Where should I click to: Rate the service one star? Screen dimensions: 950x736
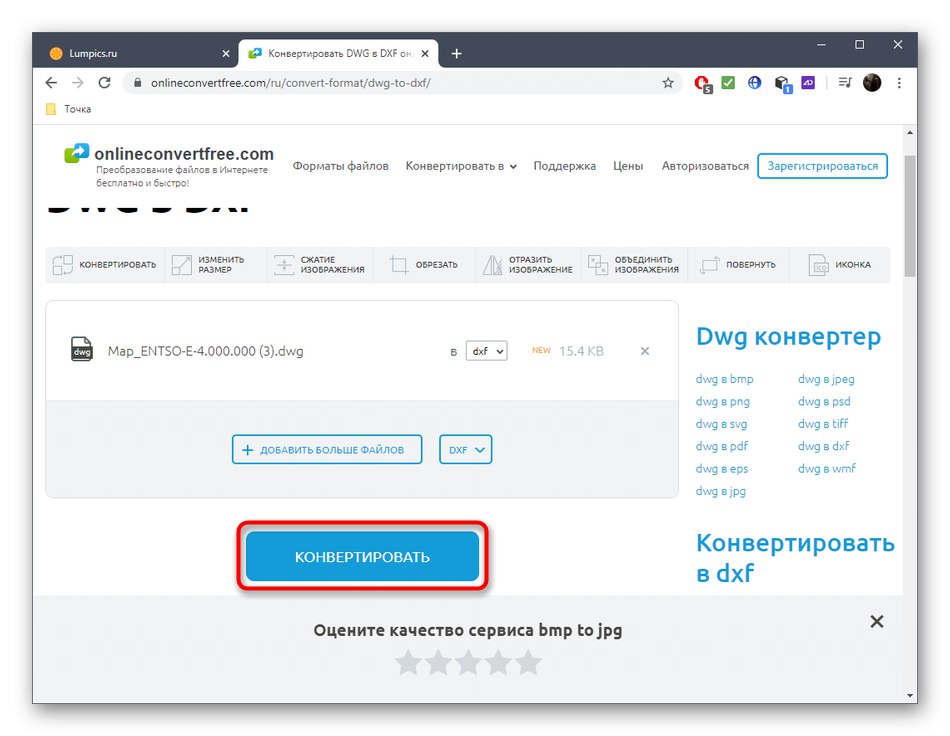click(408, 662)
